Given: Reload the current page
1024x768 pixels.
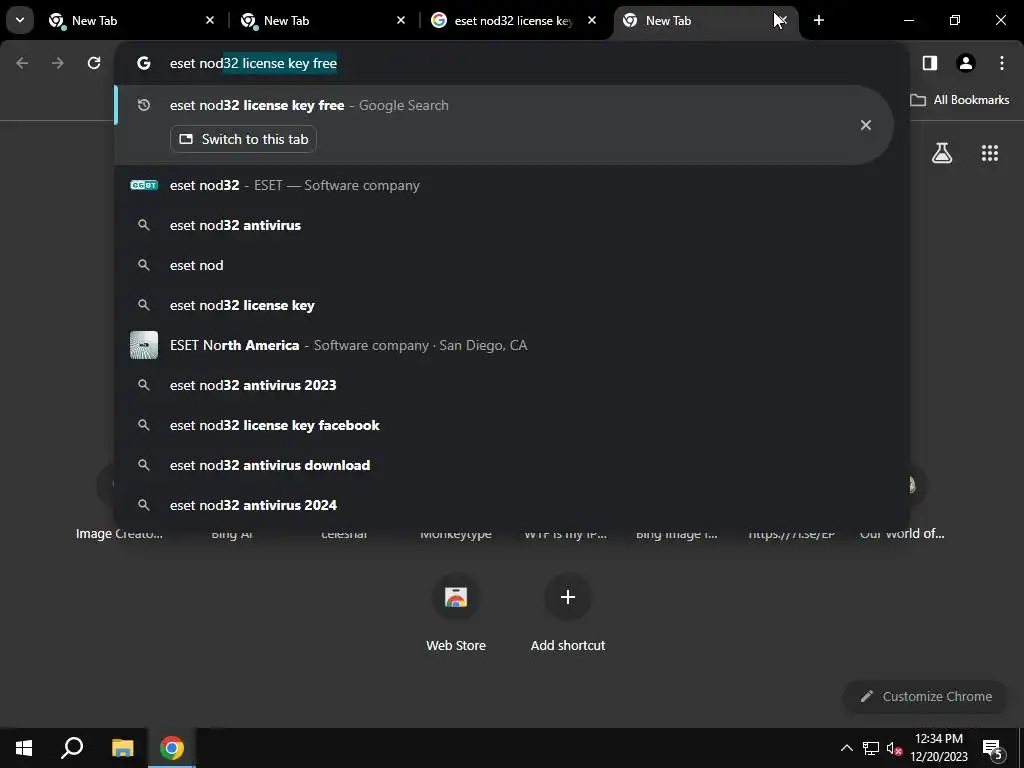Looking at the screenshot, I should (94, 63).
